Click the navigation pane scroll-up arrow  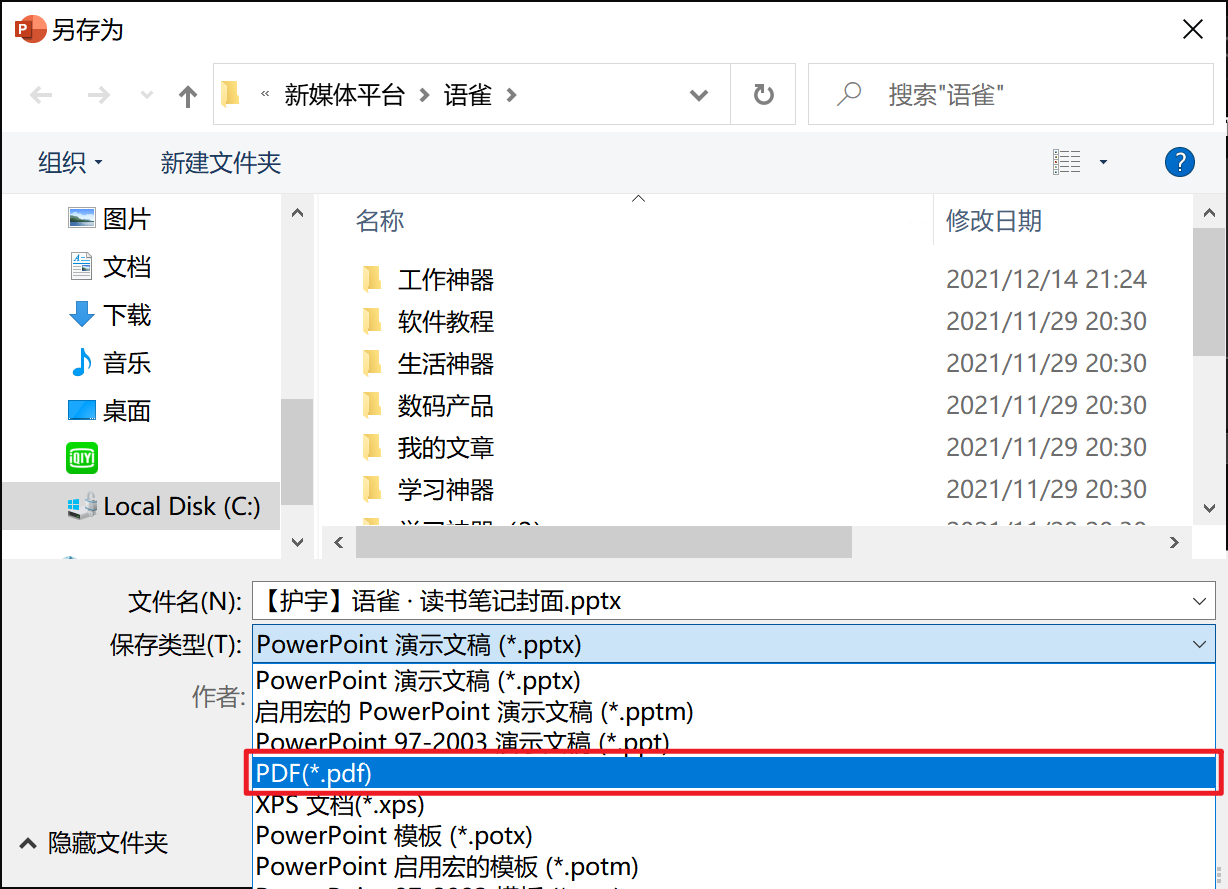pos(297,212)
